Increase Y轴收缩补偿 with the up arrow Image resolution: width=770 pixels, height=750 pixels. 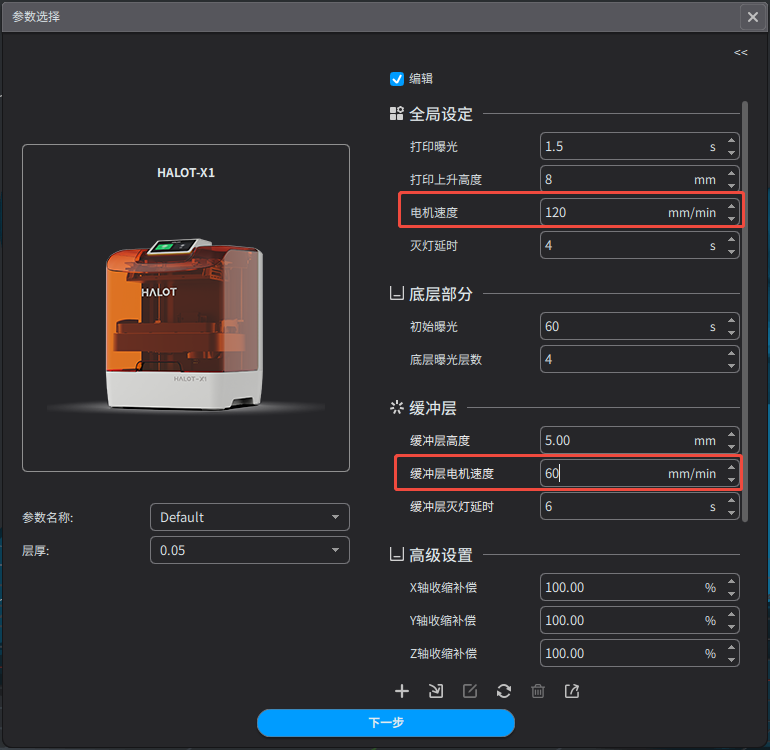click(x=731, y=614)
